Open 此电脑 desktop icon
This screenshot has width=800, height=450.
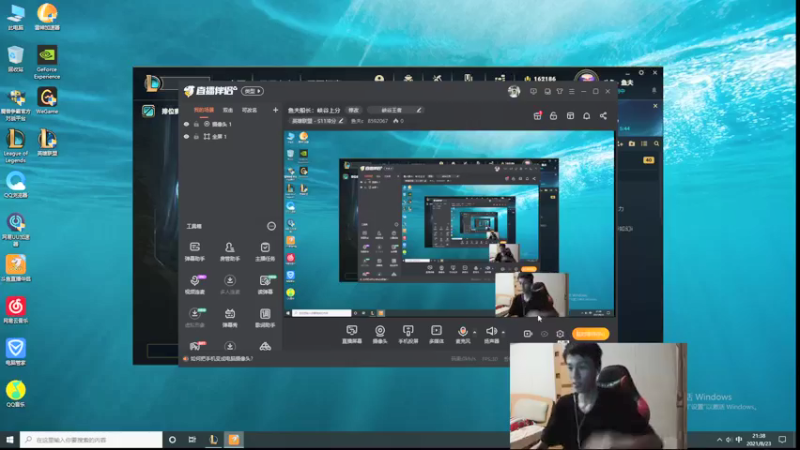point(16,17)
